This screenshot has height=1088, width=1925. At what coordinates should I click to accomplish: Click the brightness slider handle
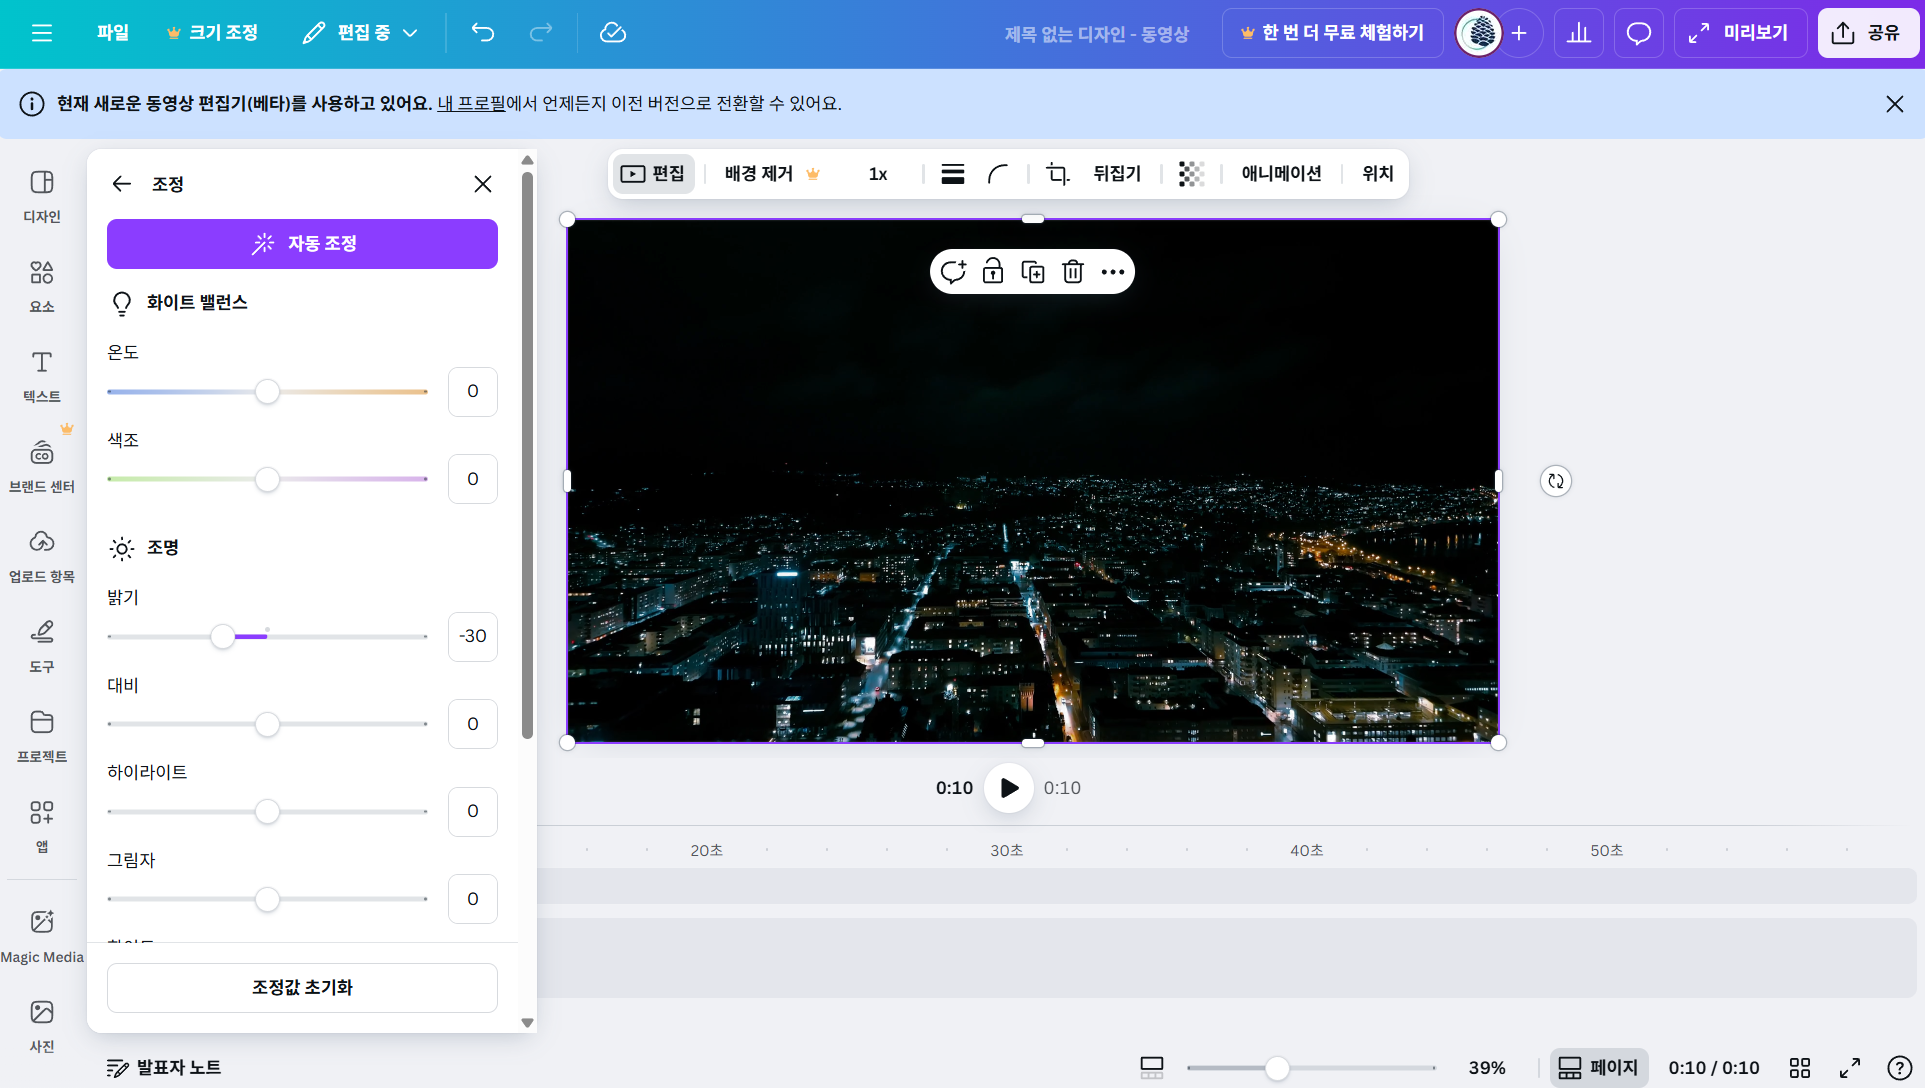pyautogui.click(x=223, y=636)
